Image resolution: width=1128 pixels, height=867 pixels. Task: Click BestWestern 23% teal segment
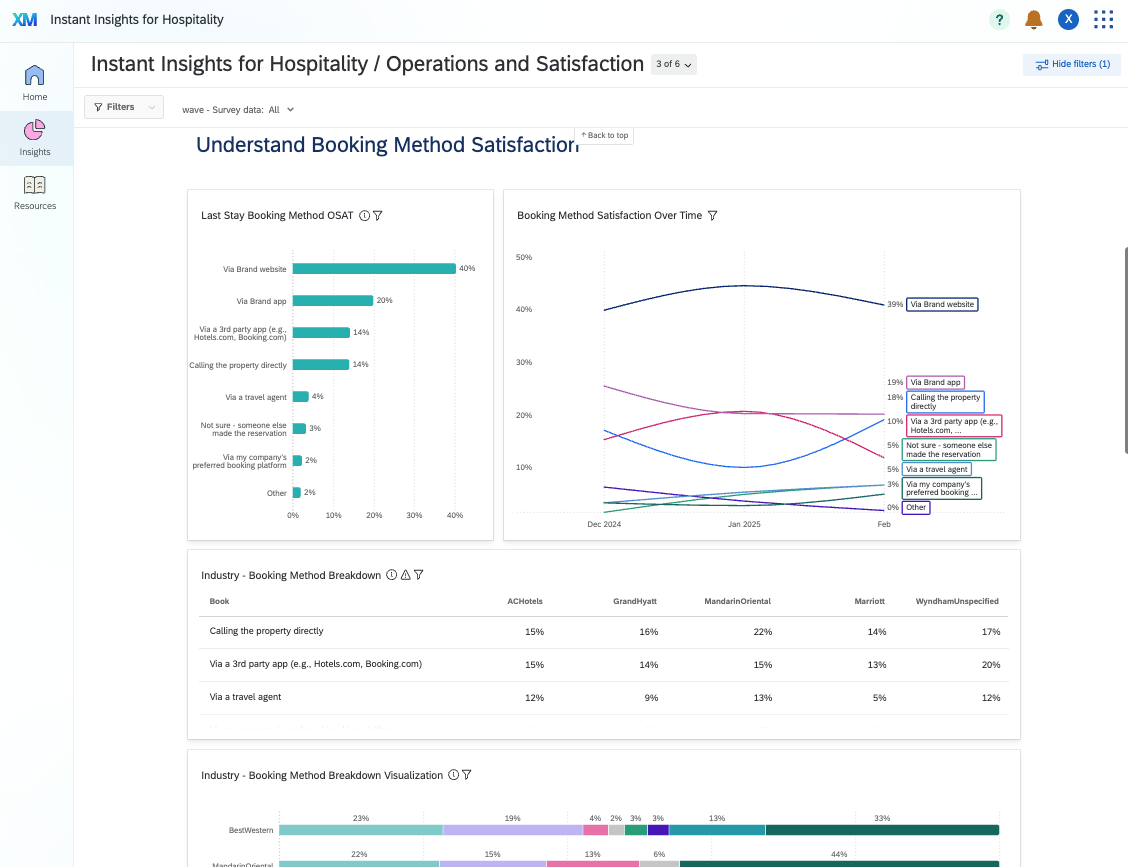pyautogui.click(x=361, y=830)
